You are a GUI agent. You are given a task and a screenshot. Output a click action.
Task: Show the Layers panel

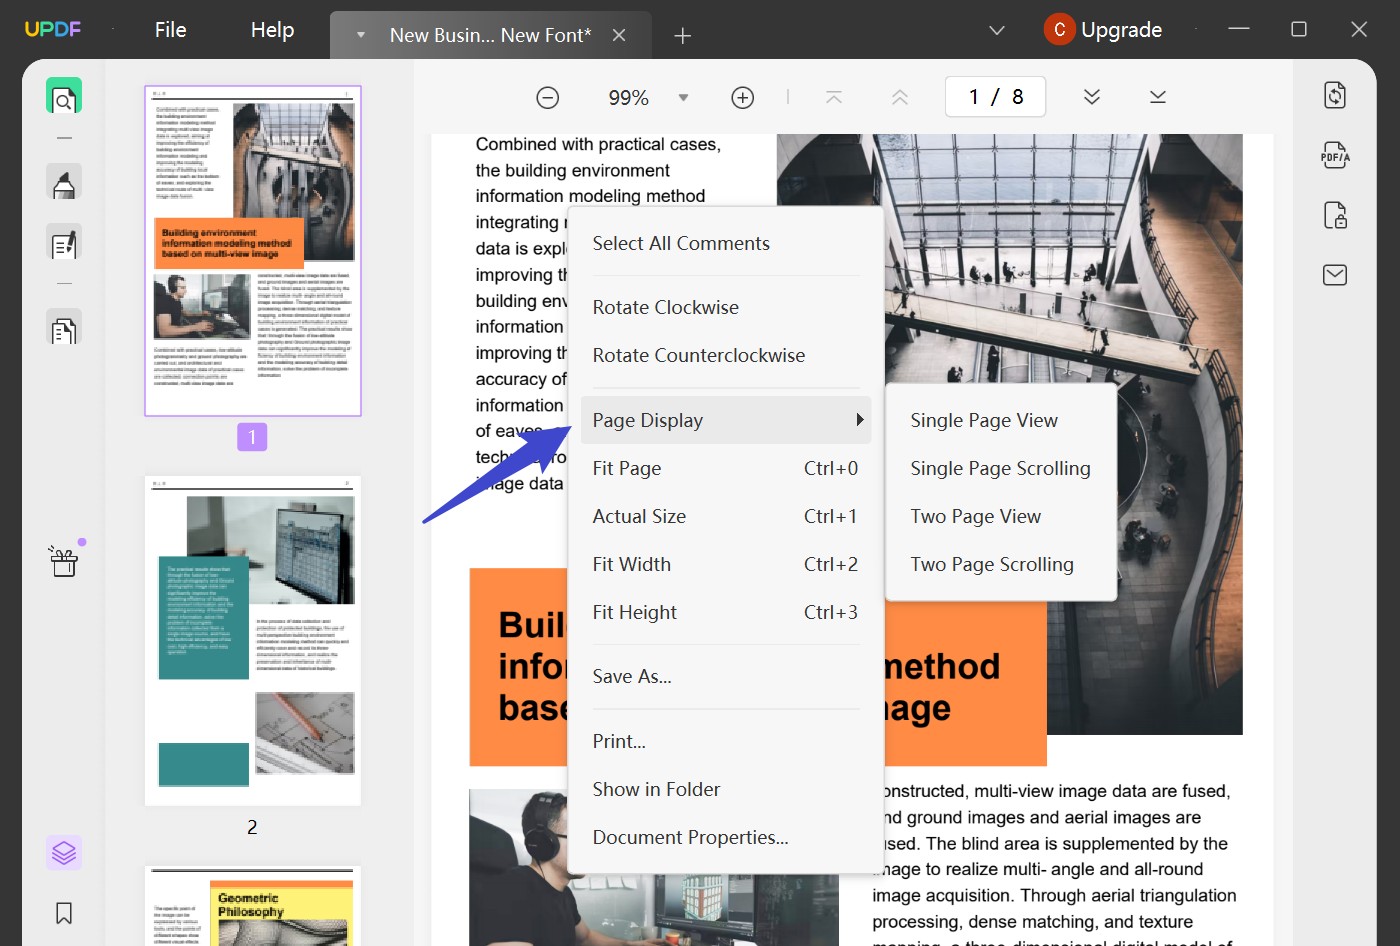64,853
